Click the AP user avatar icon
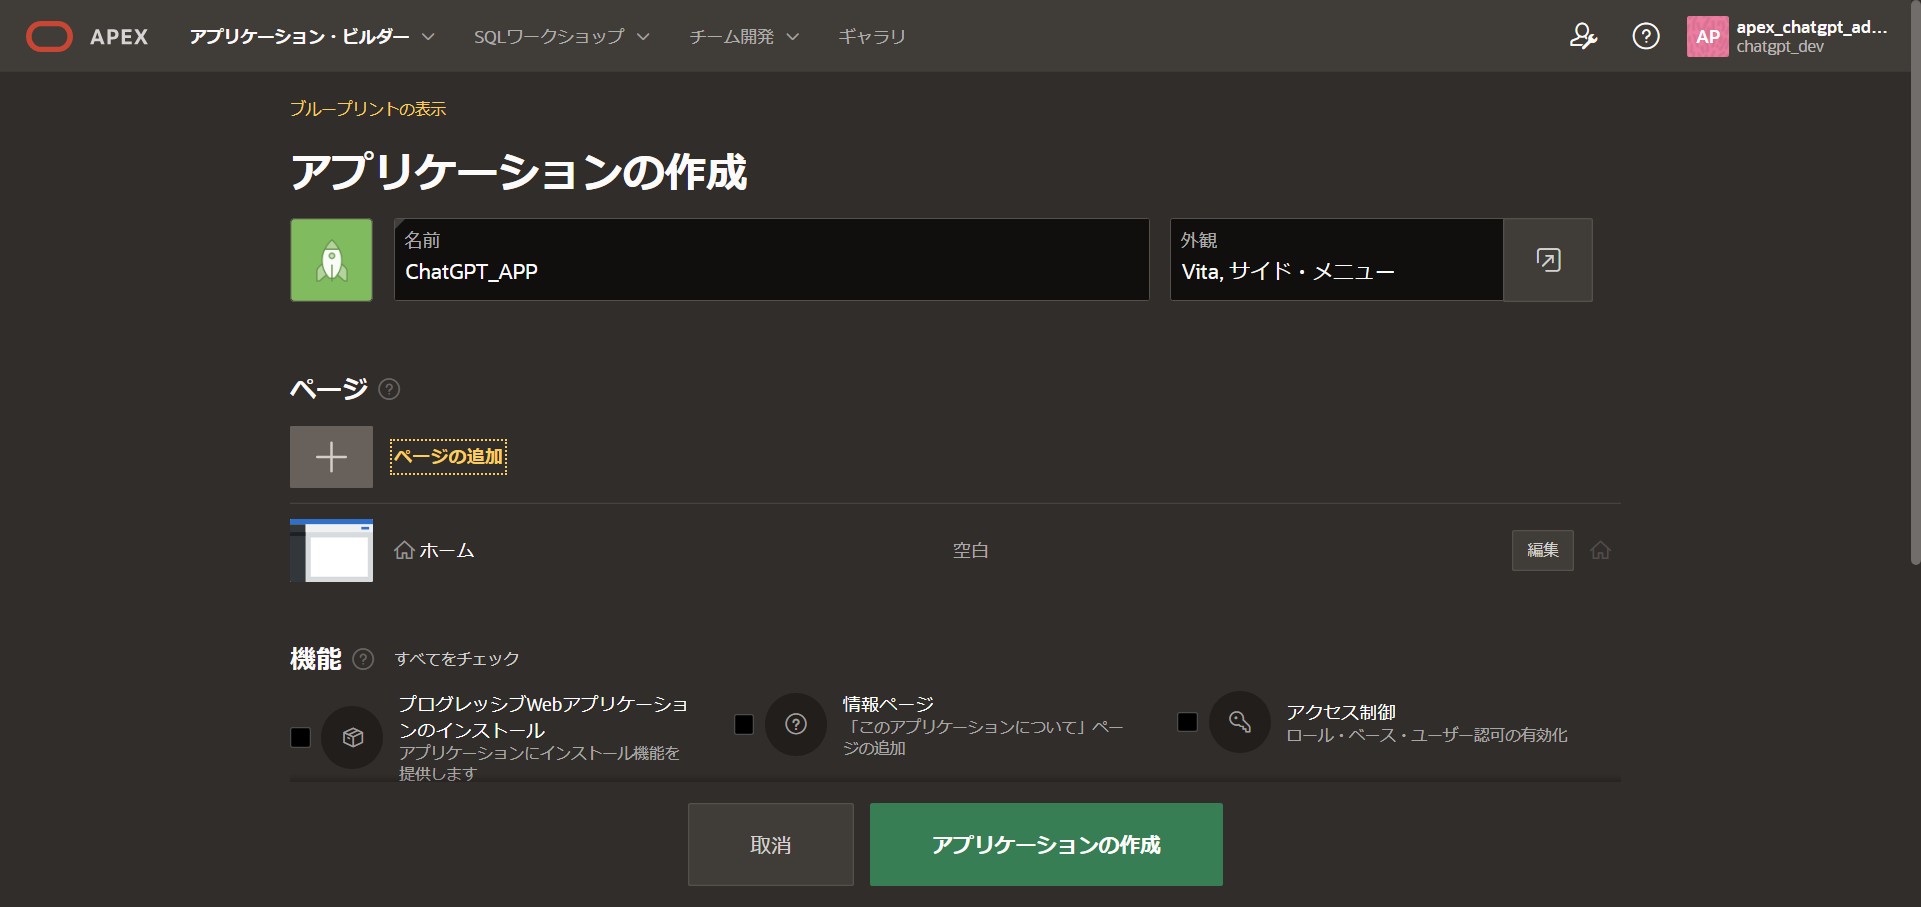This screenshot has width=1921, height=907. [x=1708, y=37]
